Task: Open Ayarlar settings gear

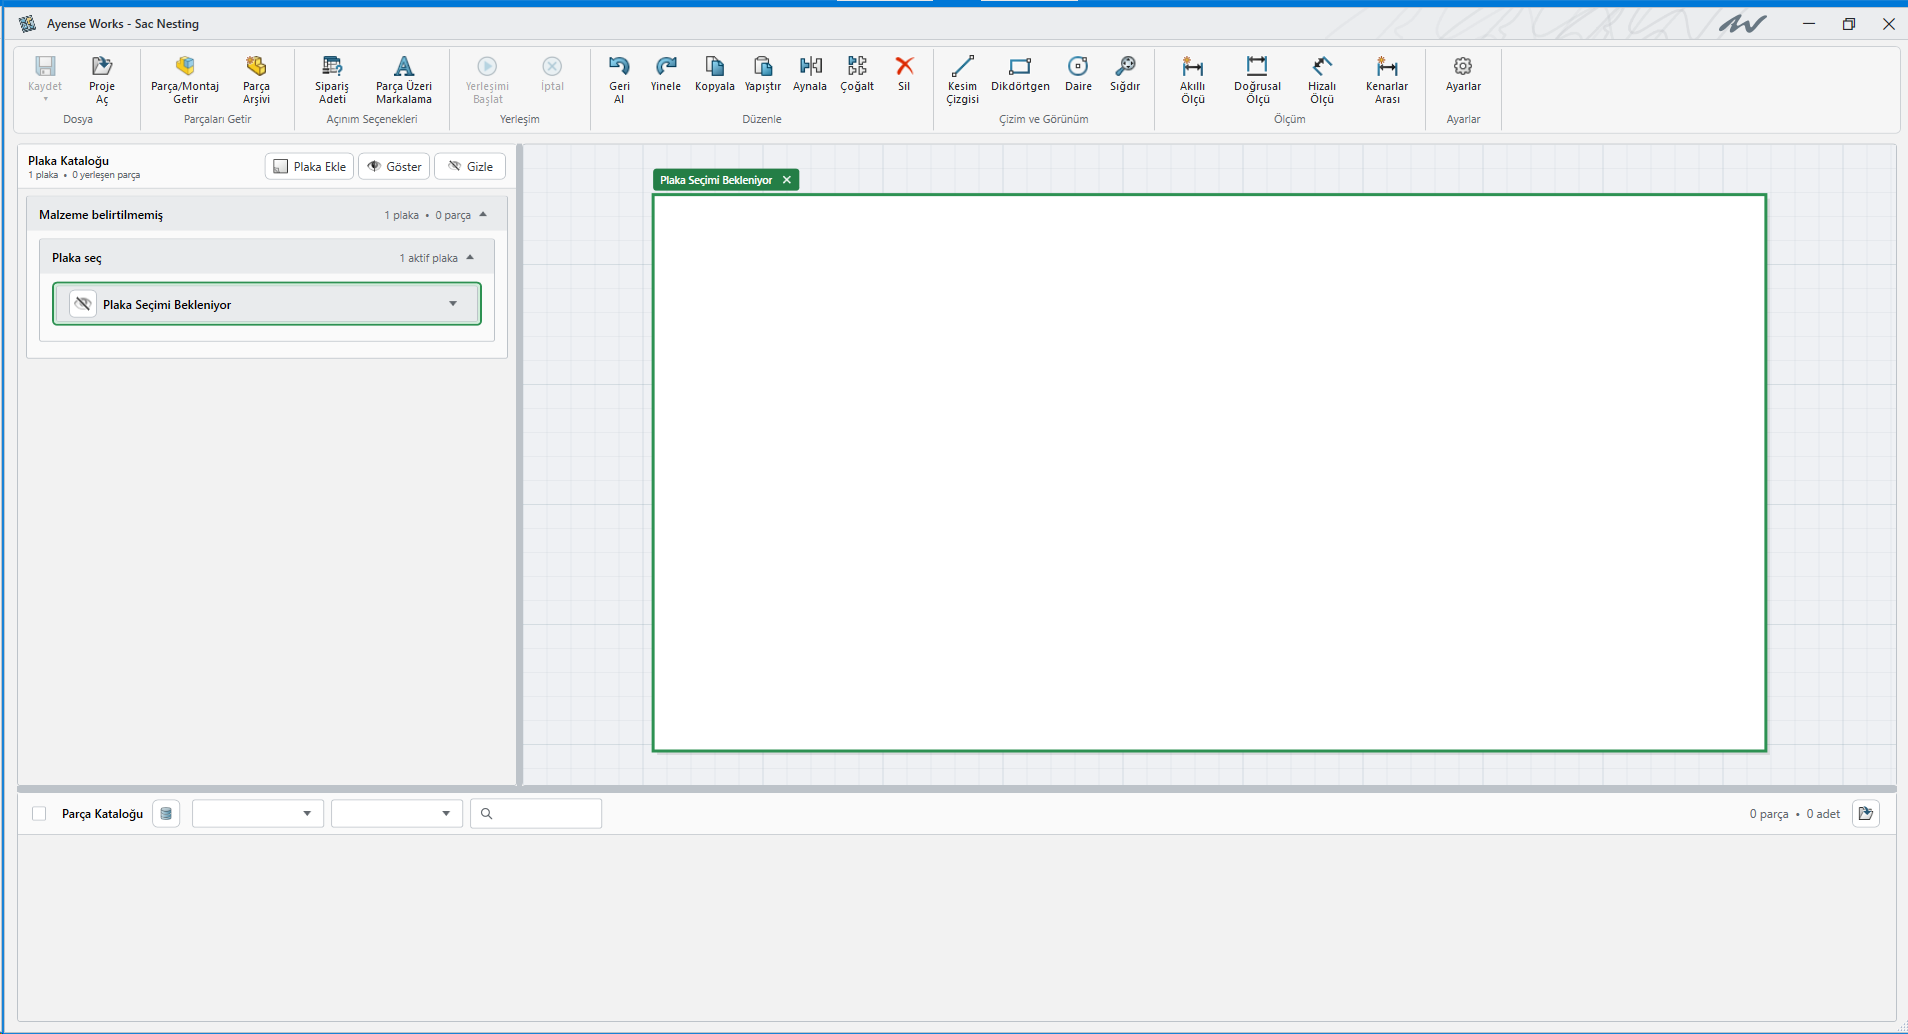Action: pos(1463,73)
